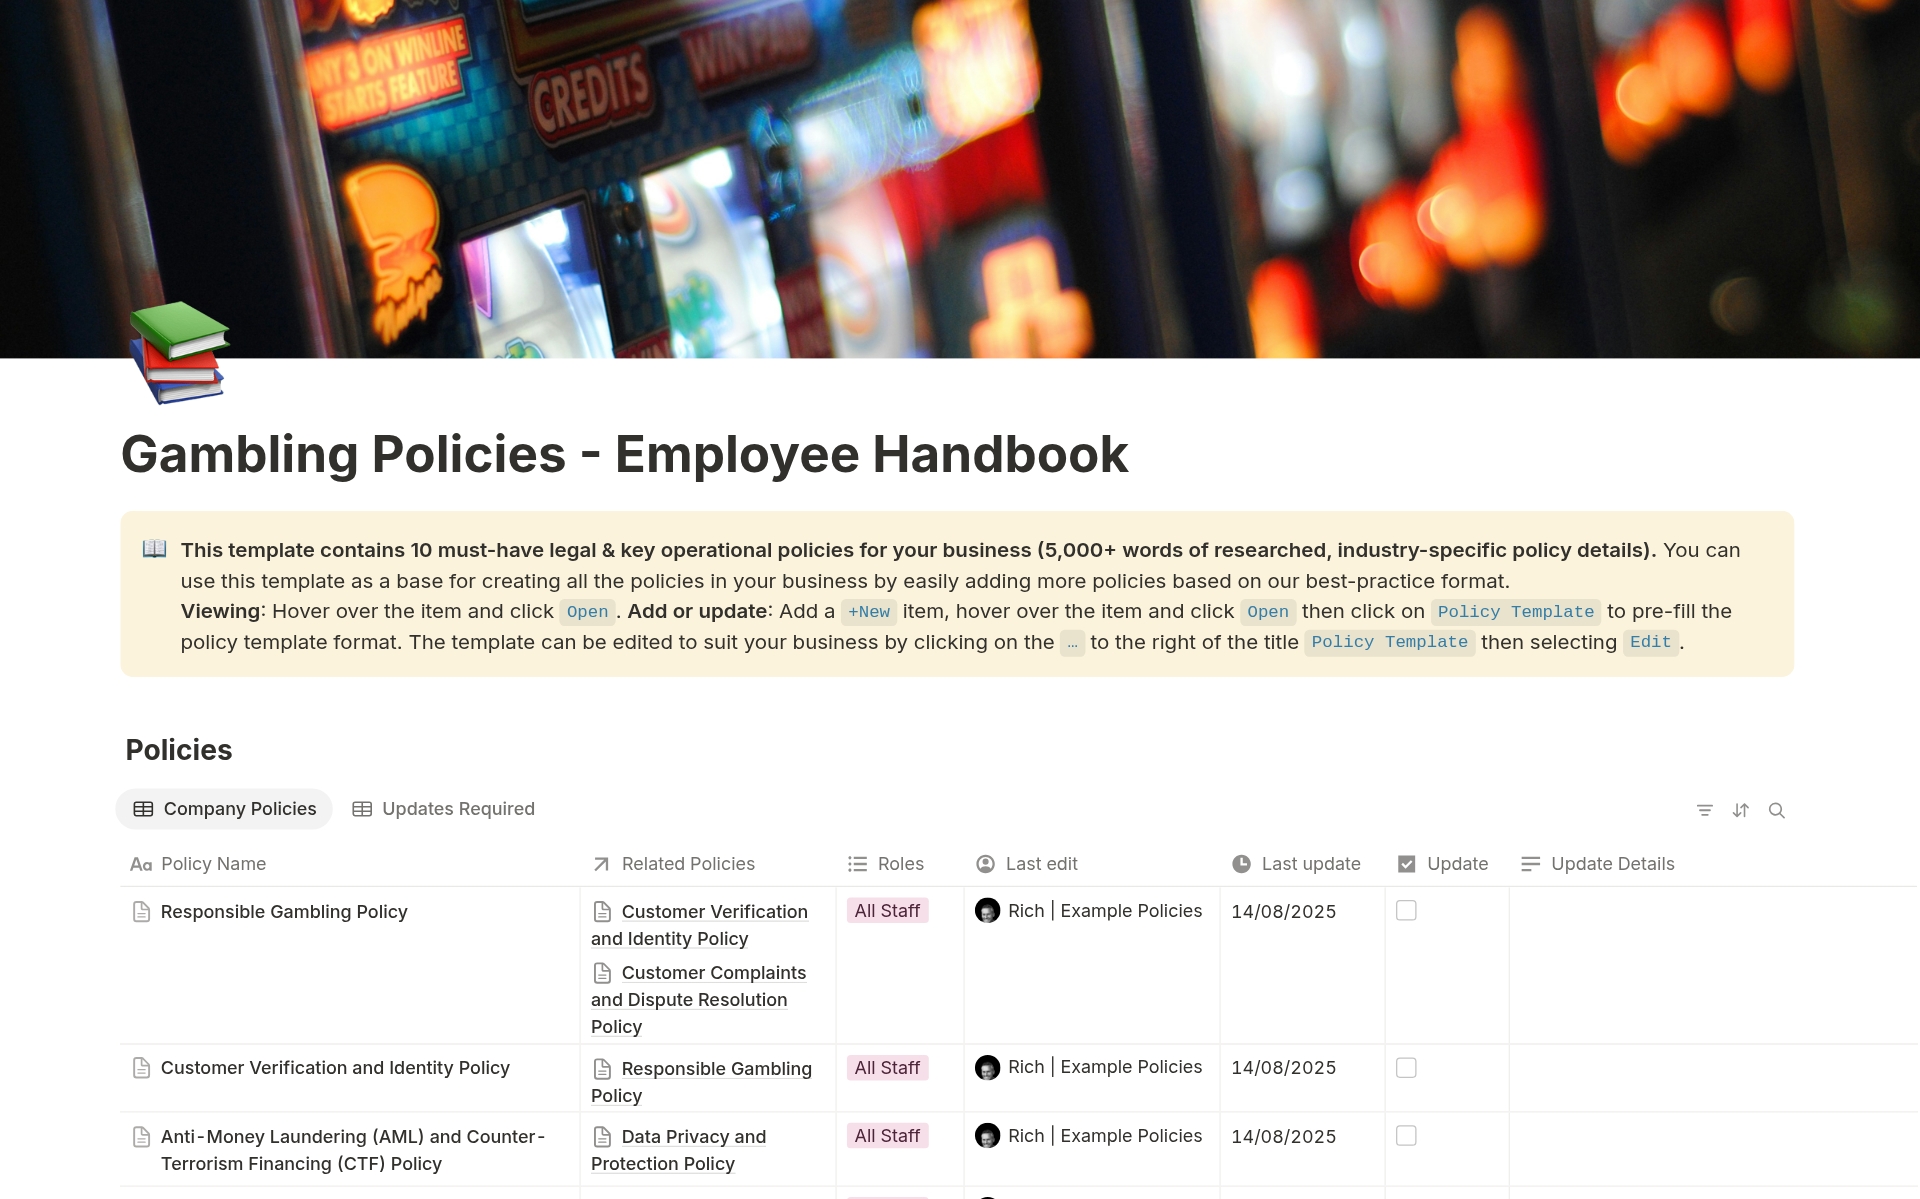
Task: Click the filter icon above the table
Action: click(1704, 810)
